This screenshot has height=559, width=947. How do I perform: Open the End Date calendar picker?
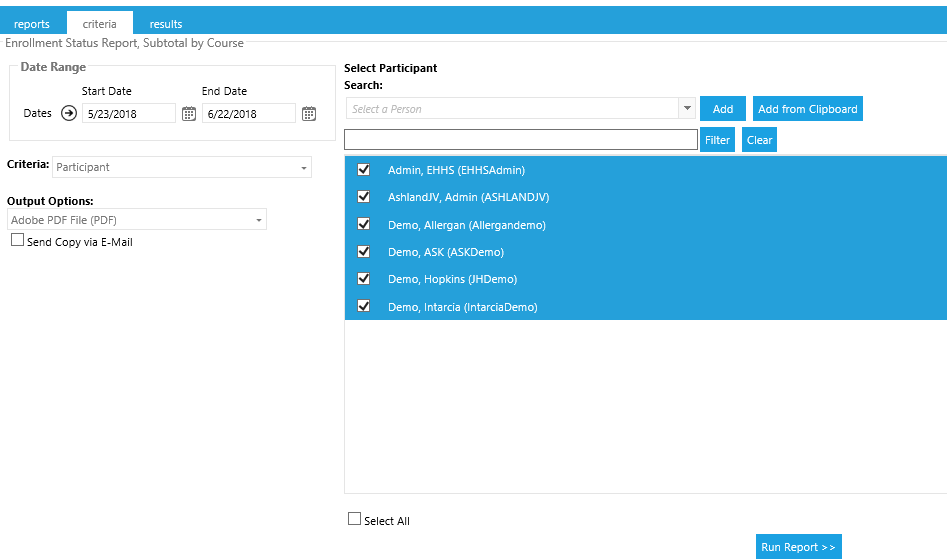pyautogui.click(x=309, y=114)
